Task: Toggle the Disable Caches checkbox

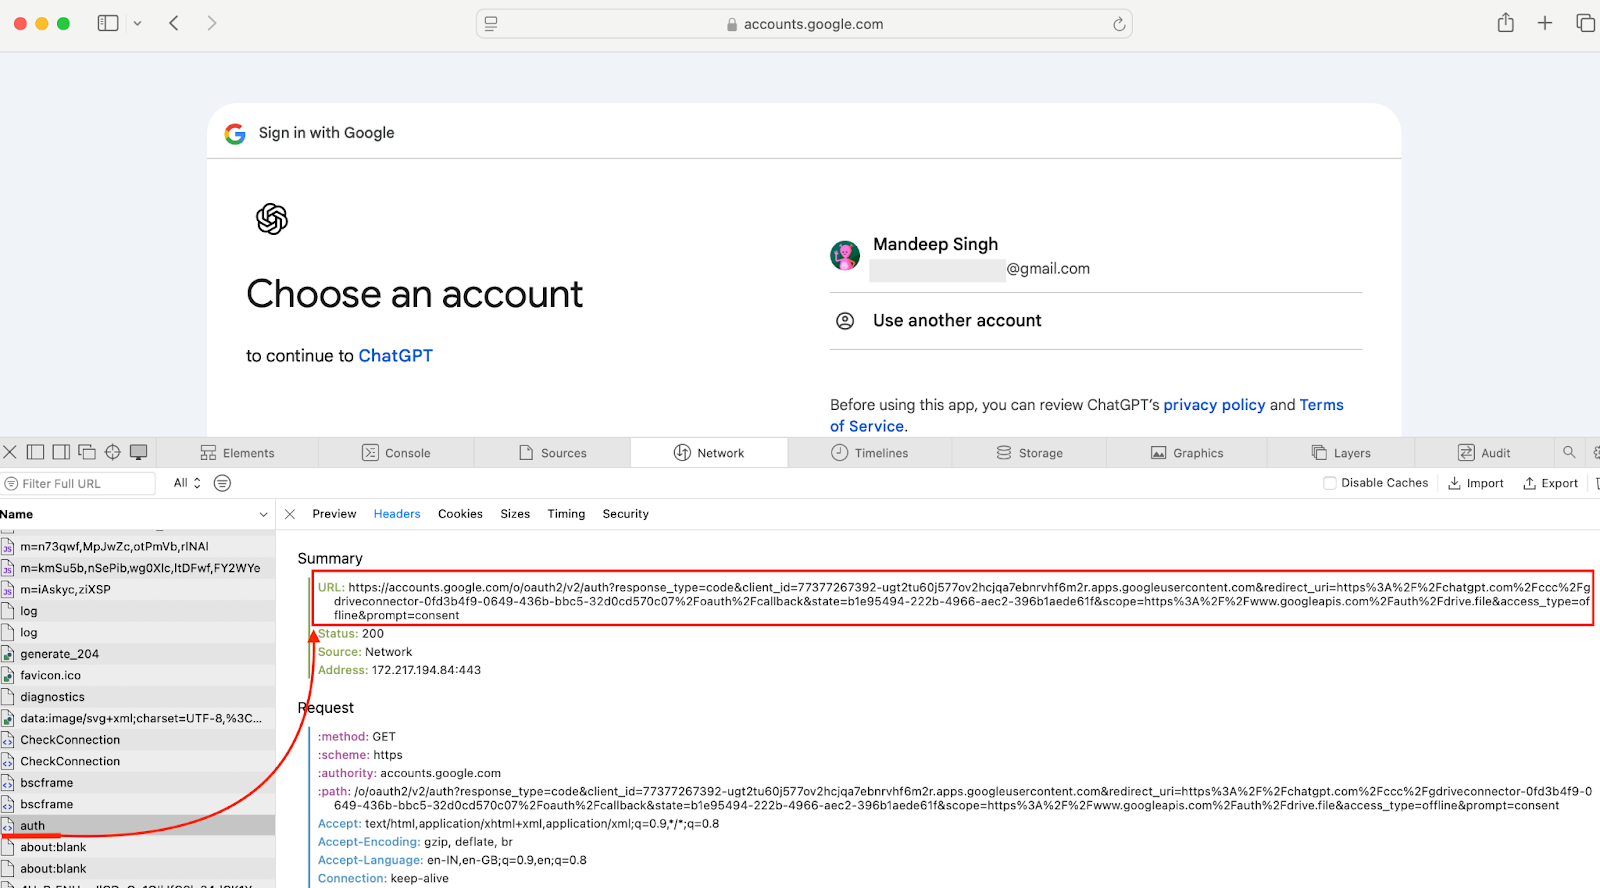Action: 1330,483
